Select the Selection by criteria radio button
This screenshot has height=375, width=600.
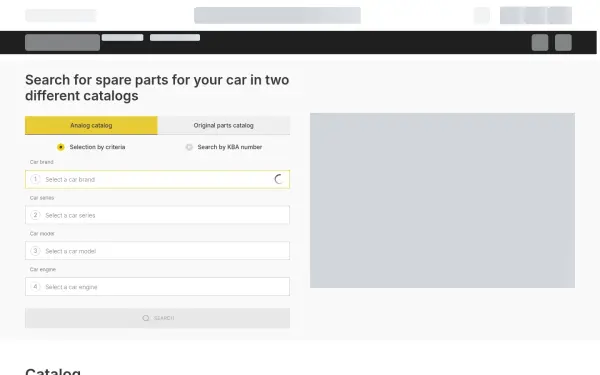coord(60,147)
